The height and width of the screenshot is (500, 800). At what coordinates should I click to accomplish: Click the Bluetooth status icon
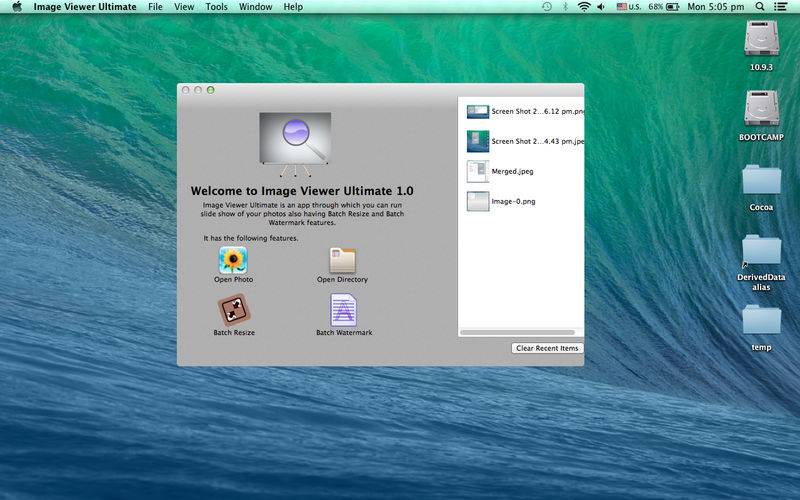pyautogui.click(x=565, y=7)
